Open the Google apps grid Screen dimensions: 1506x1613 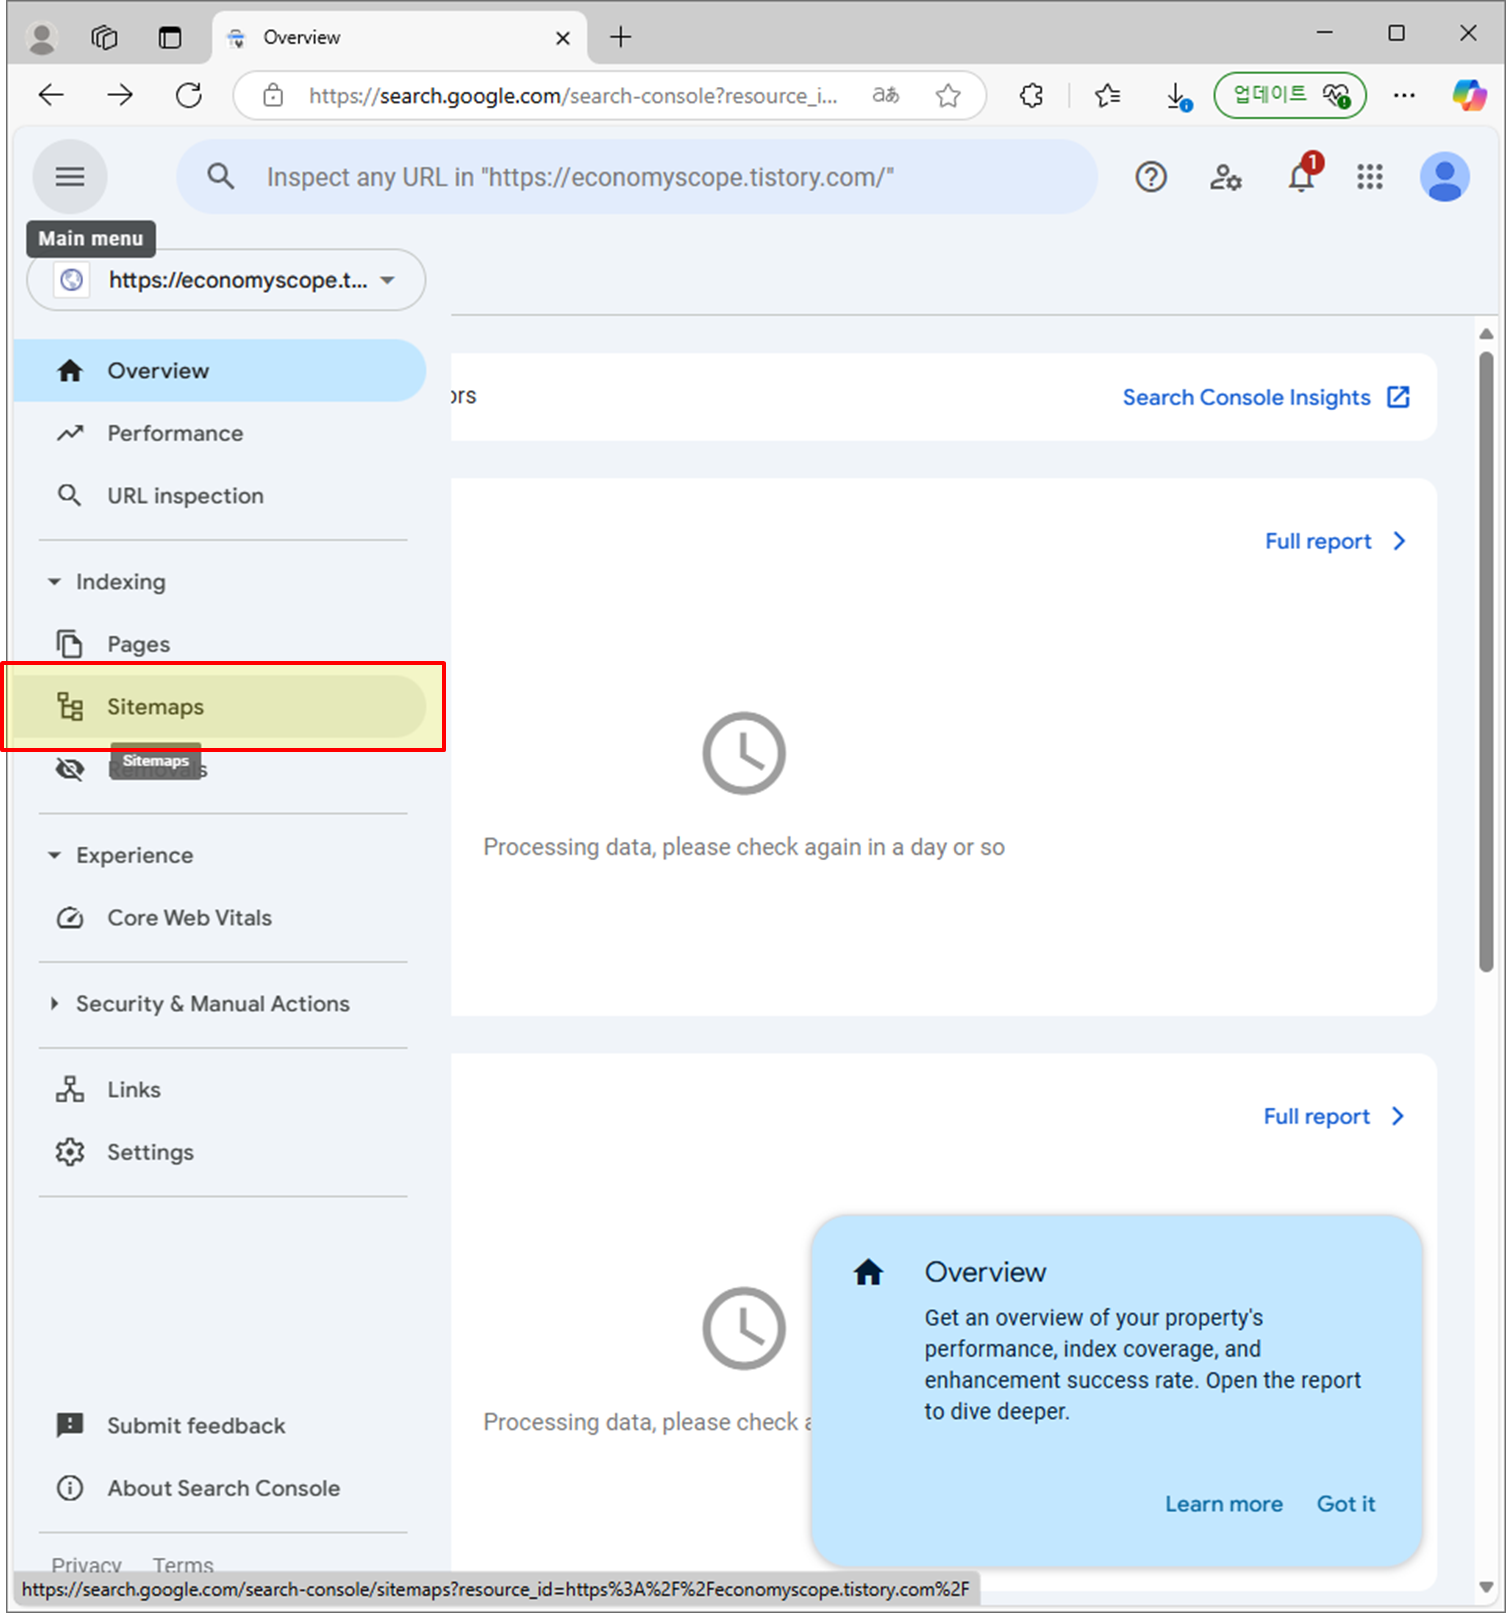pos(1370,177)
